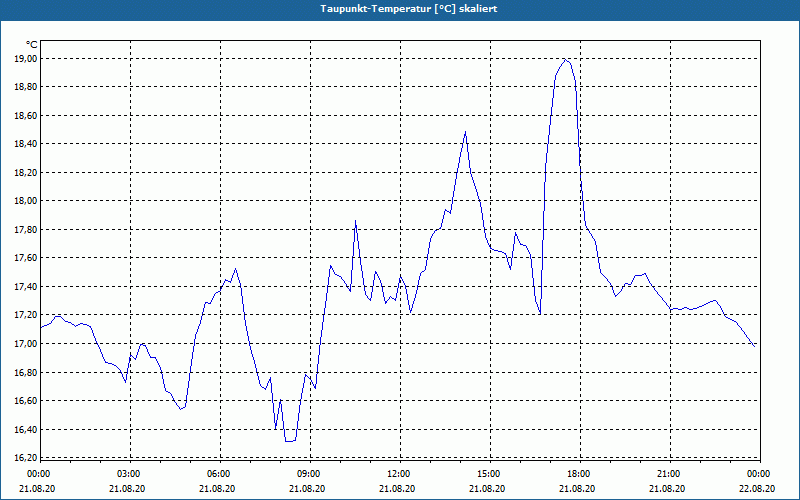Click the '21.08.20' date under 18:00
800x500 pixels.
(578, 488)
